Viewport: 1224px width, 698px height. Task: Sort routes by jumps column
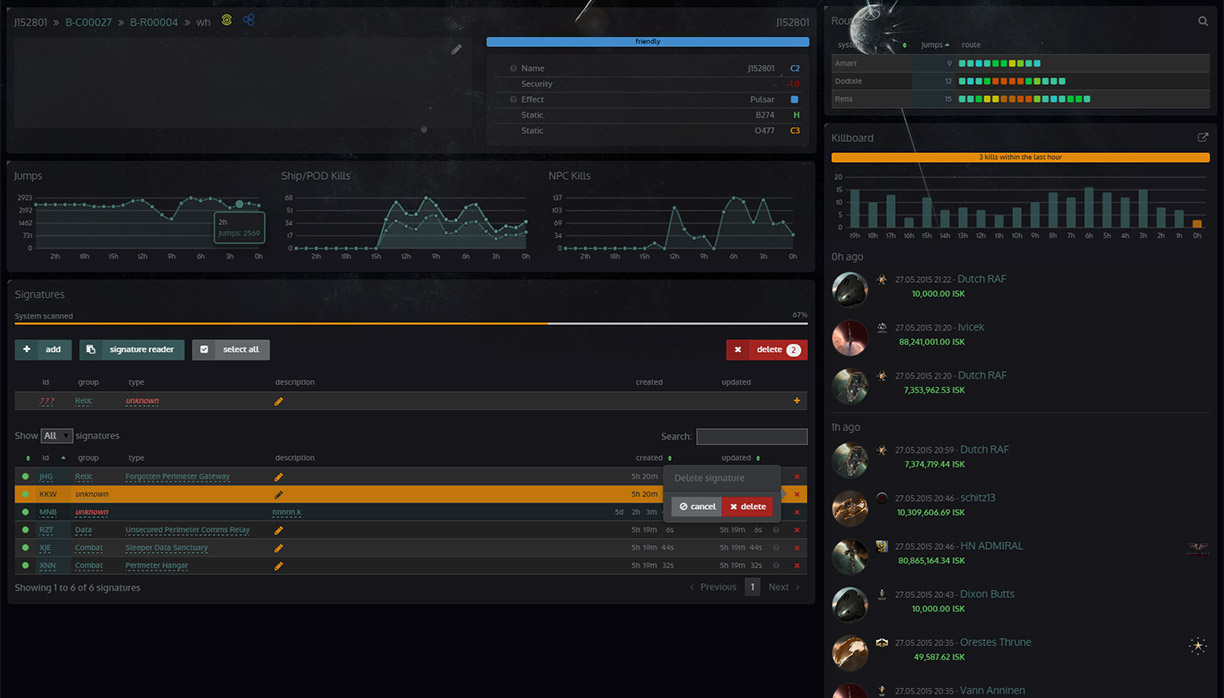(x=935, y=45)
